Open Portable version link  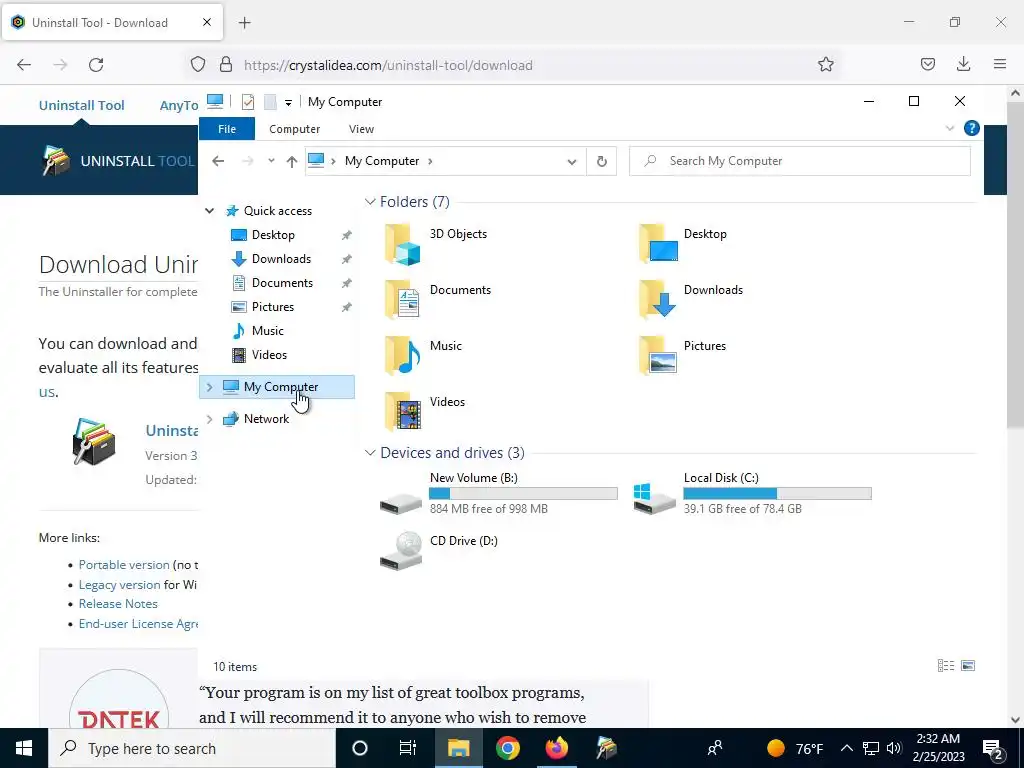click(x=124, y=565)
